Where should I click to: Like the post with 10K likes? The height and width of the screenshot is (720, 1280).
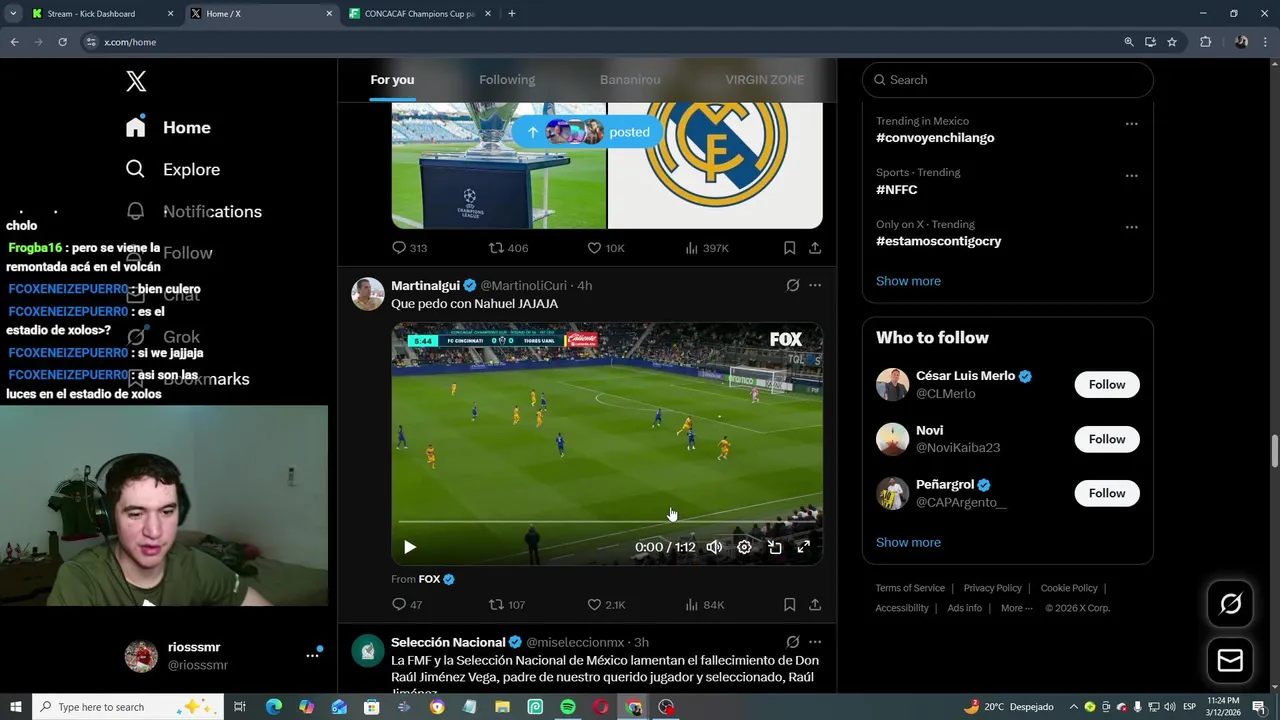click(x=606, y=248)
